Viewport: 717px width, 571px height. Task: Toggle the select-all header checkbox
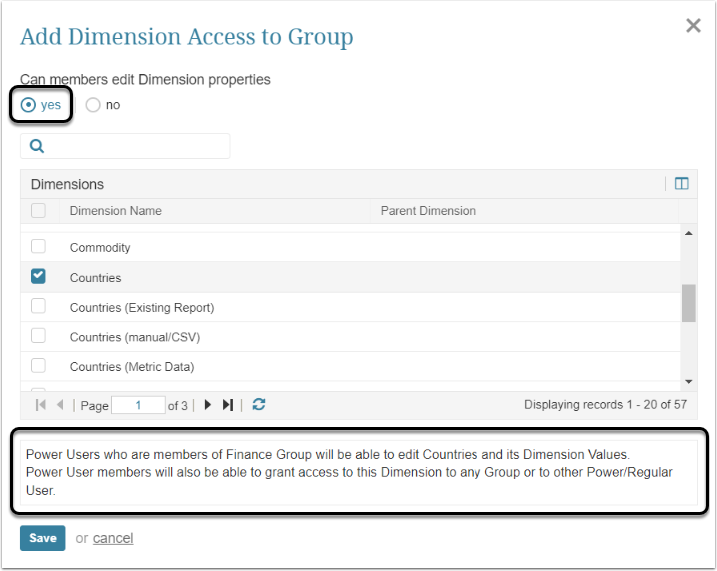pos(38,211)
